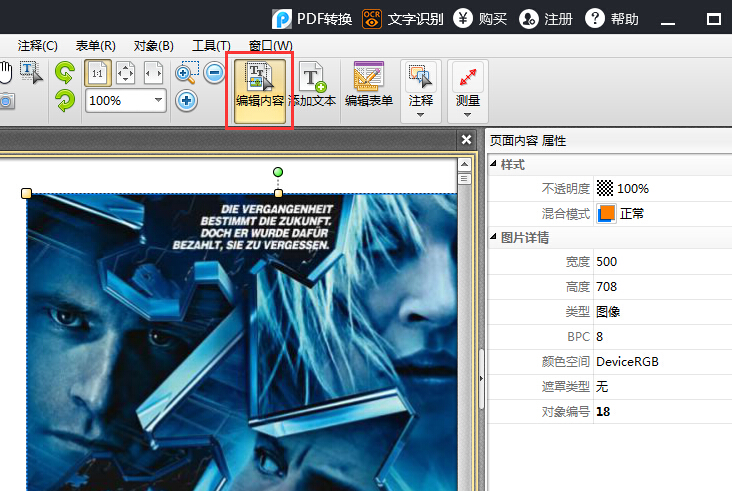This screenshot has height=491, width=732.
Task: Open the 对象(B) menu
Action: pos(154,46)
